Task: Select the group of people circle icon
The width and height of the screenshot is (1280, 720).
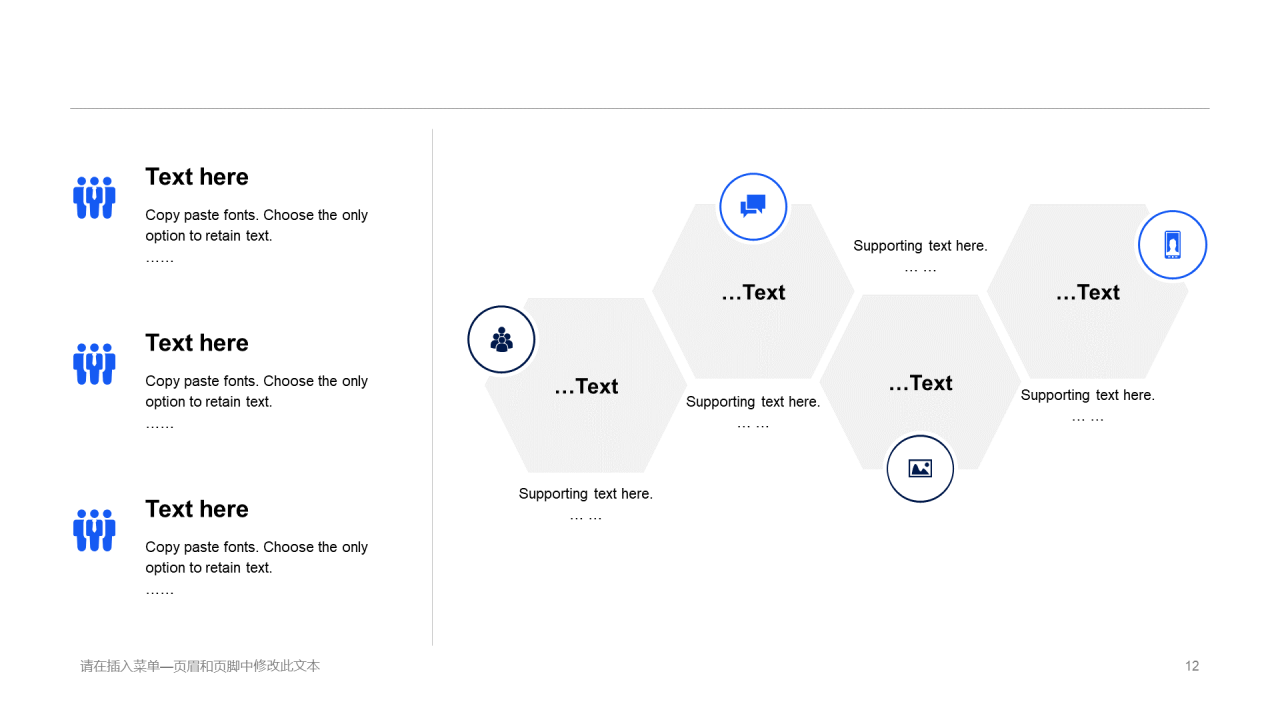Action: (501, 339)
